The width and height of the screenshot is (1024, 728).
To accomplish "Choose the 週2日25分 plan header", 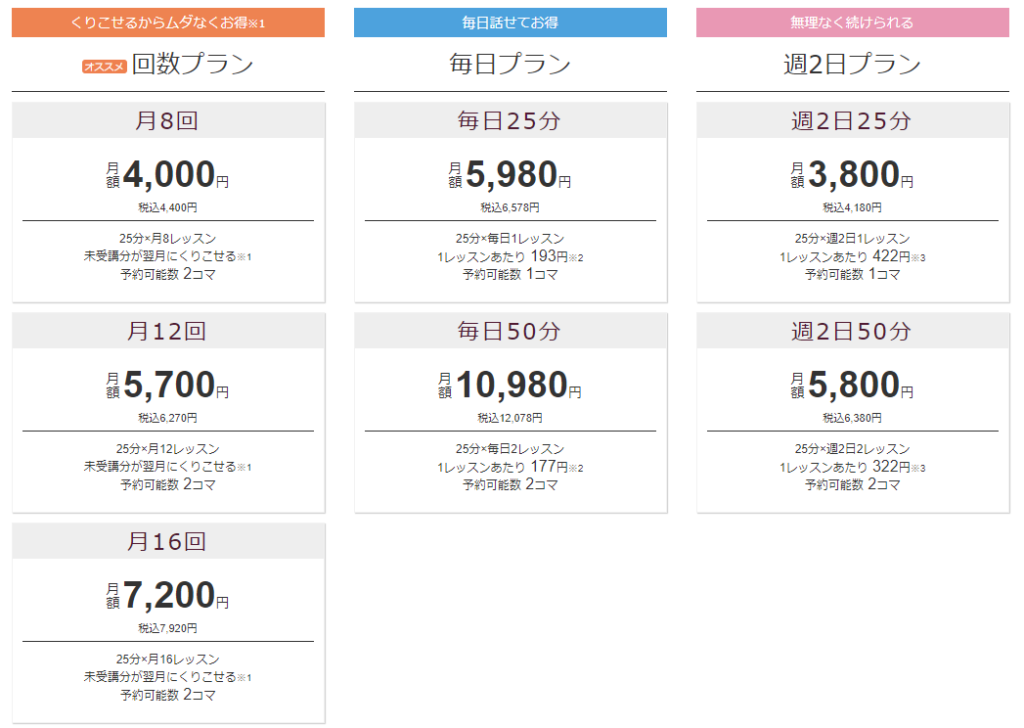I will pos(852,121).
